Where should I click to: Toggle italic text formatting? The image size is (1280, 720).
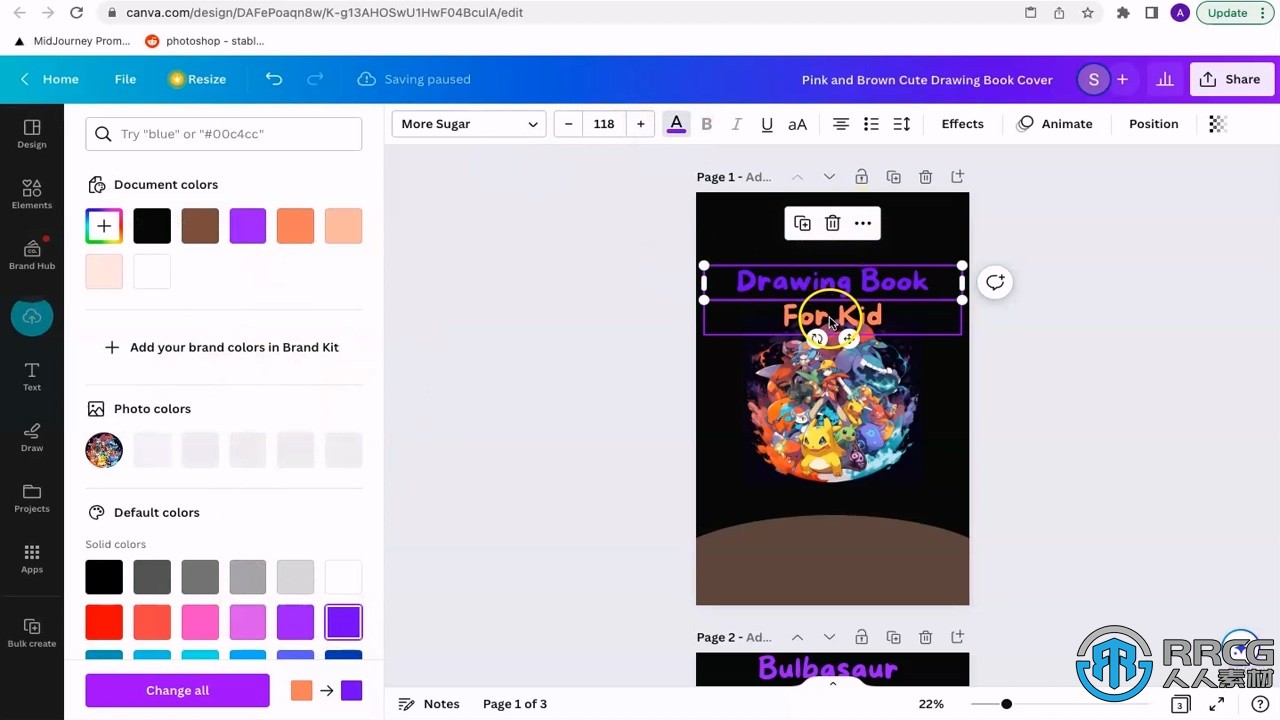click(737, 124)
